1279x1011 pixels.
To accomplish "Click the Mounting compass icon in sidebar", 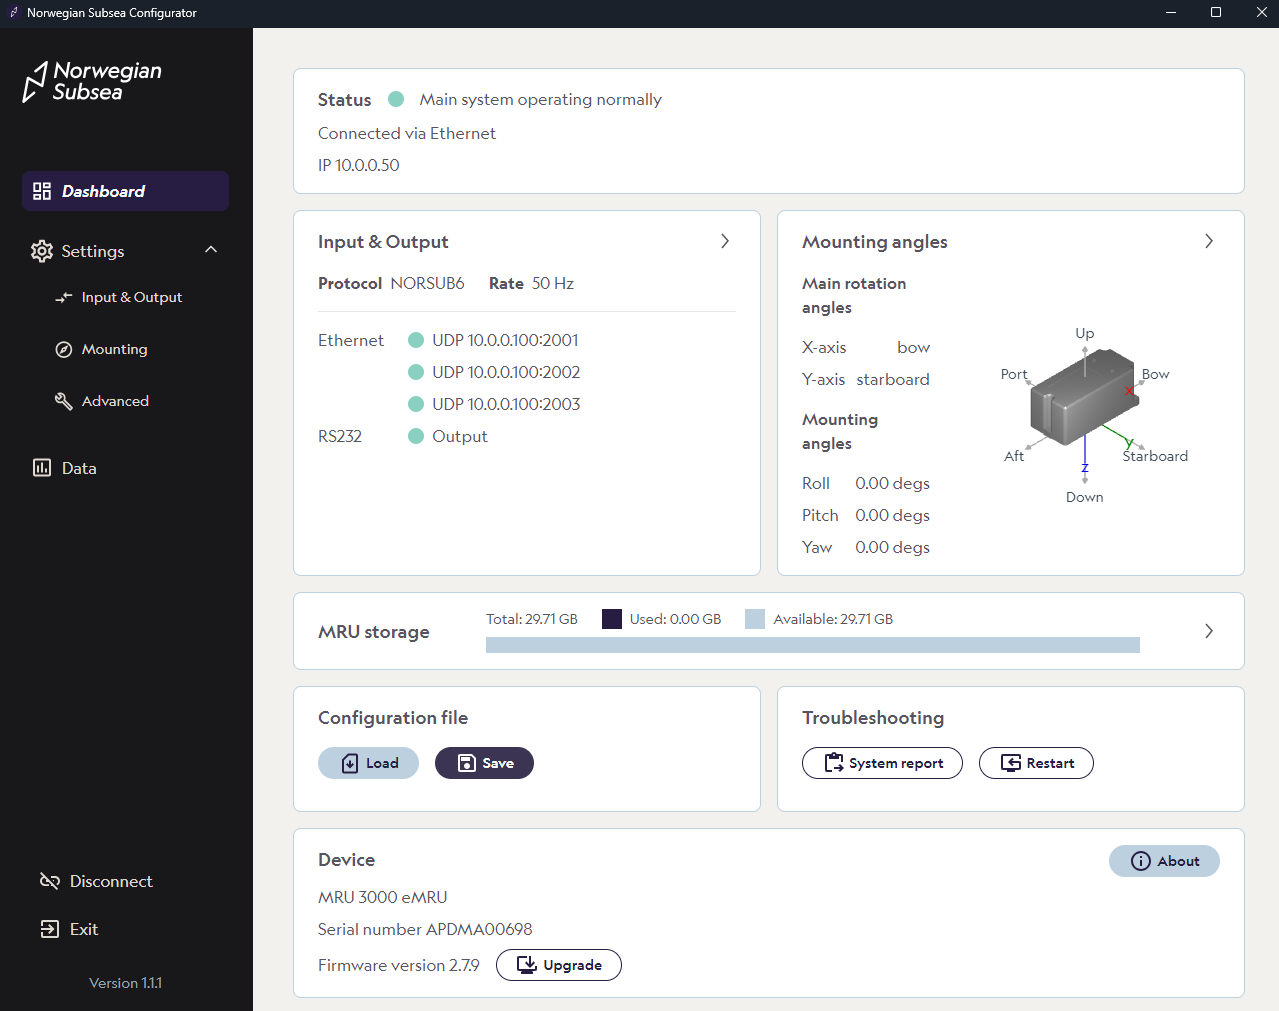I will pos(64,349).
